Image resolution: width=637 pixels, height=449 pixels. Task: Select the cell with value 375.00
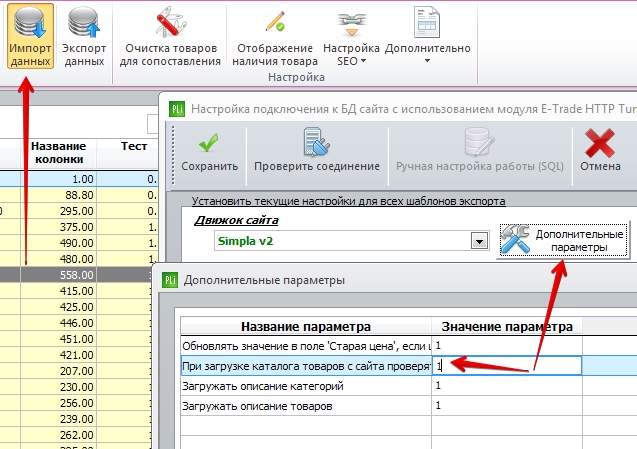(x=58, y=227)
